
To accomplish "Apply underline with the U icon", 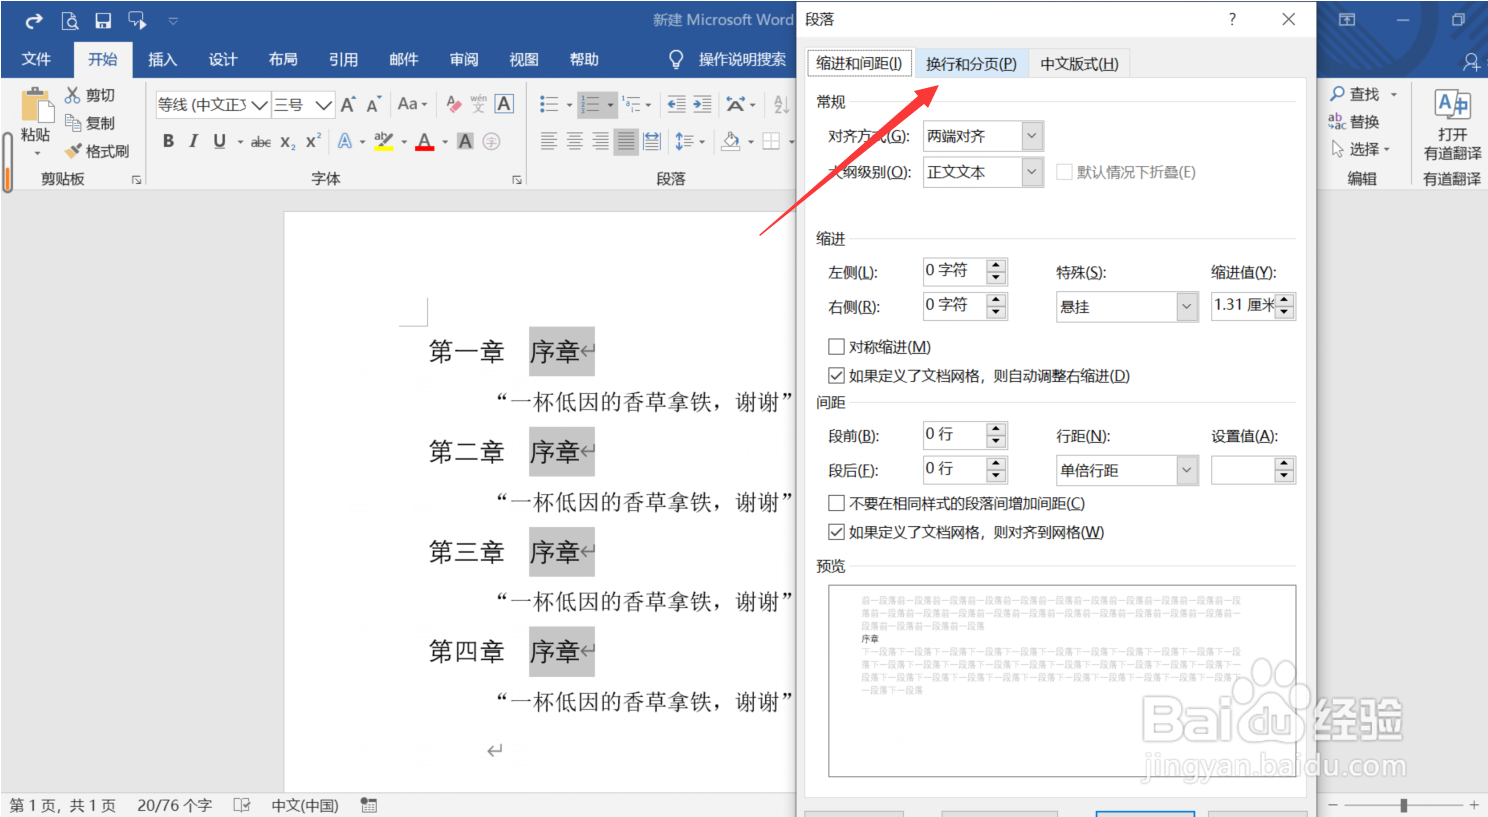I will coord(219,141).
